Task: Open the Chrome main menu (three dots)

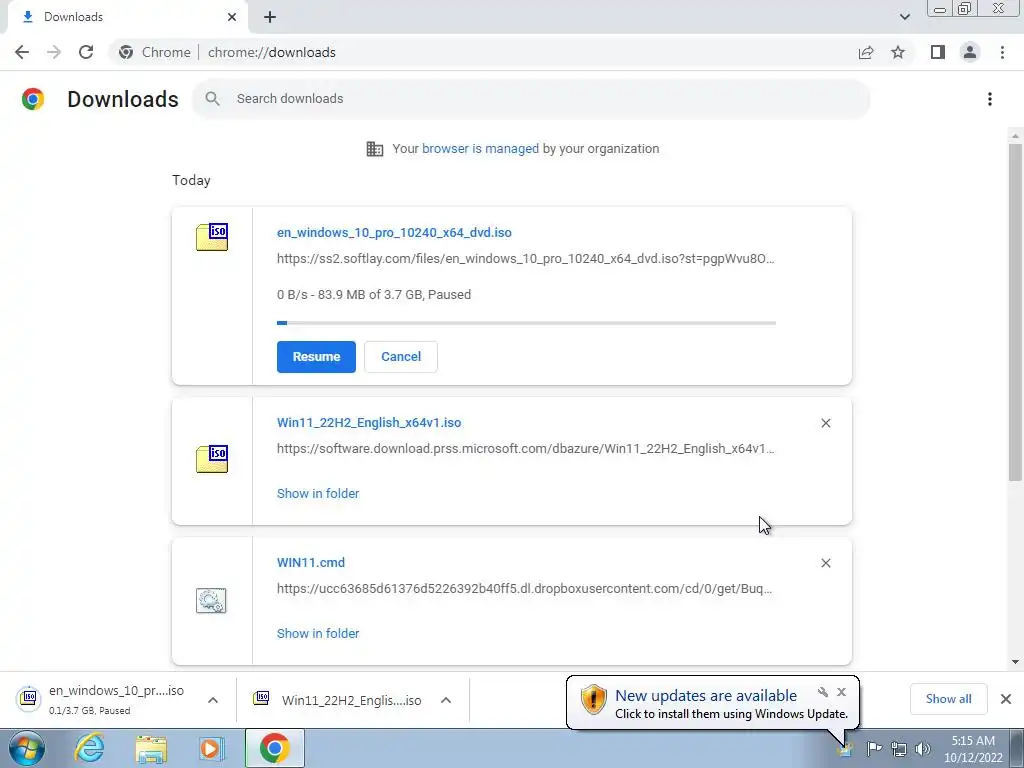Action: [1002, 52]
